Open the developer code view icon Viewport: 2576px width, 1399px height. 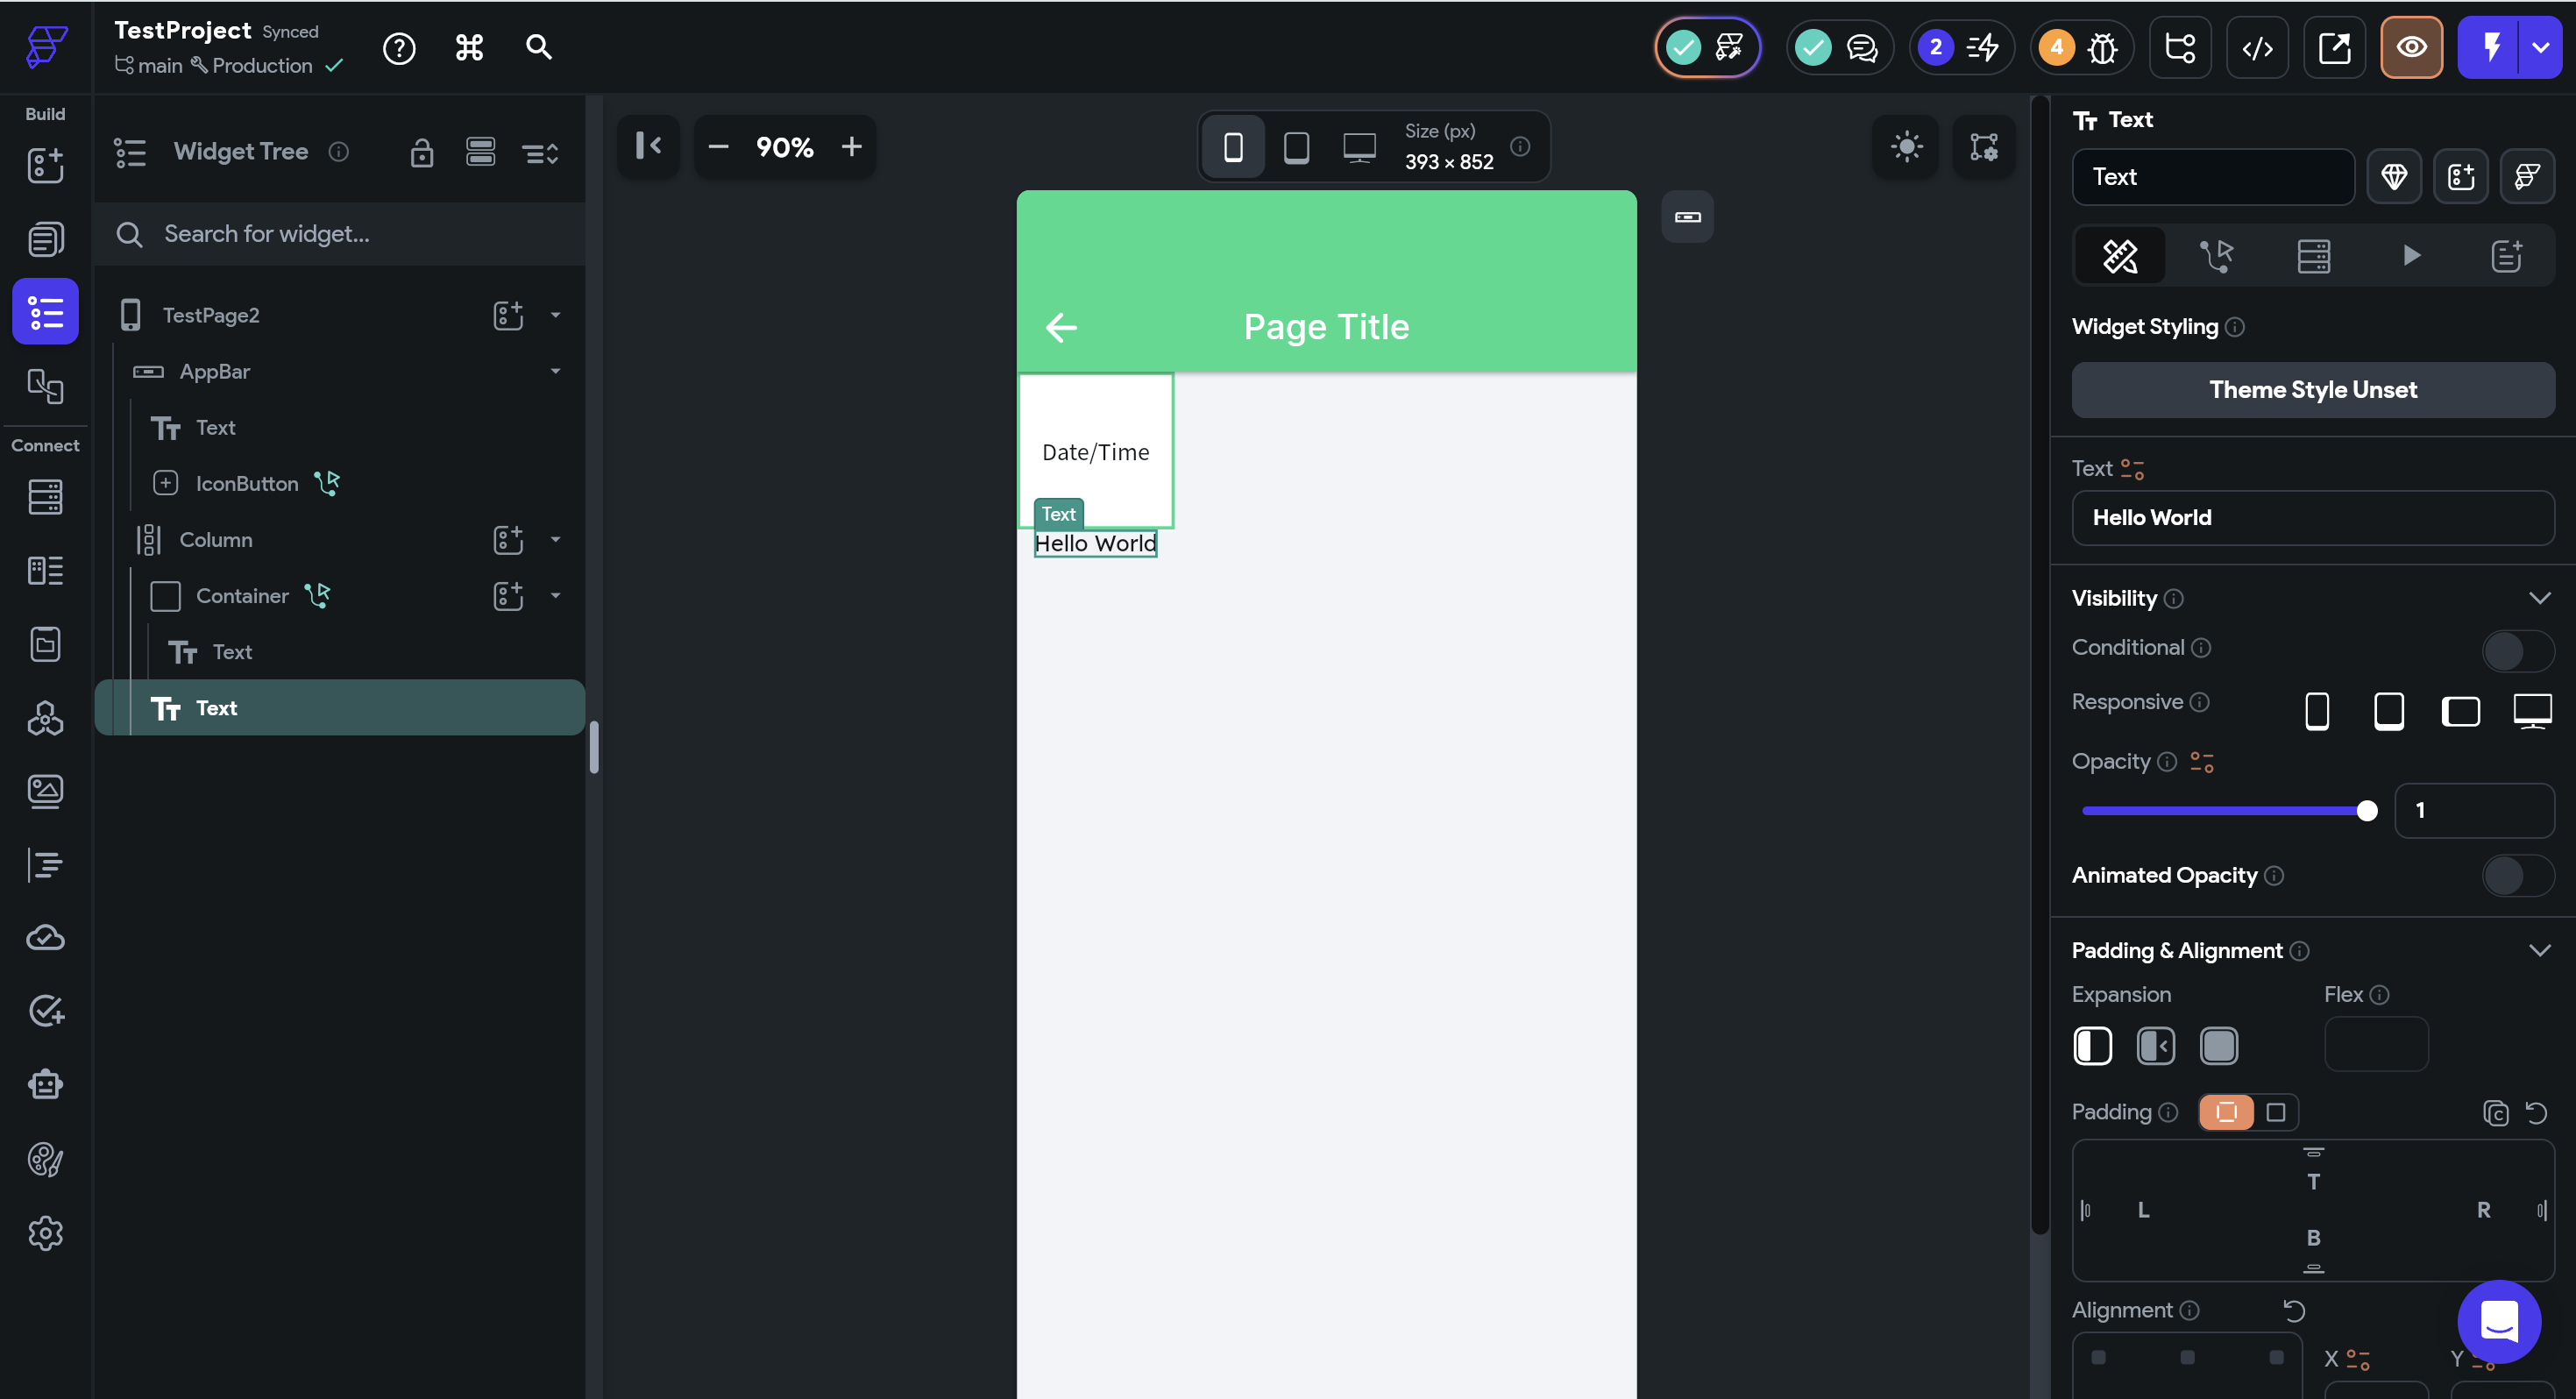click(2256, 47)
